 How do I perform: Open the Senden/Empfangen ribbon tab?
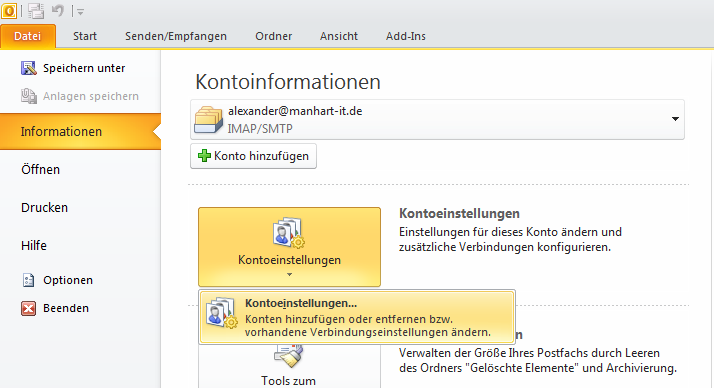pos(176,36)
